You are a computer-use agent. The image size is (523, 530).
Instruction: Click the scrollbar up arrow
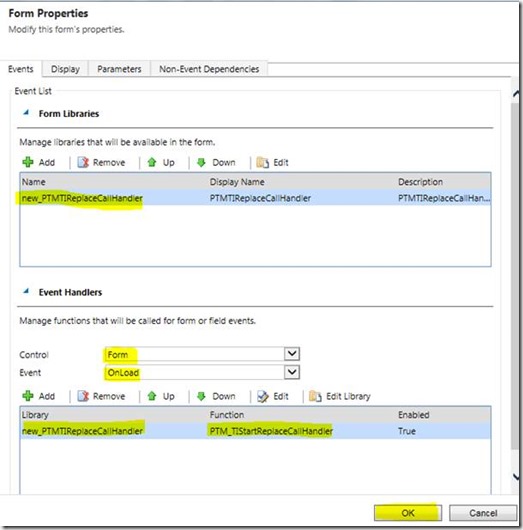516,94
